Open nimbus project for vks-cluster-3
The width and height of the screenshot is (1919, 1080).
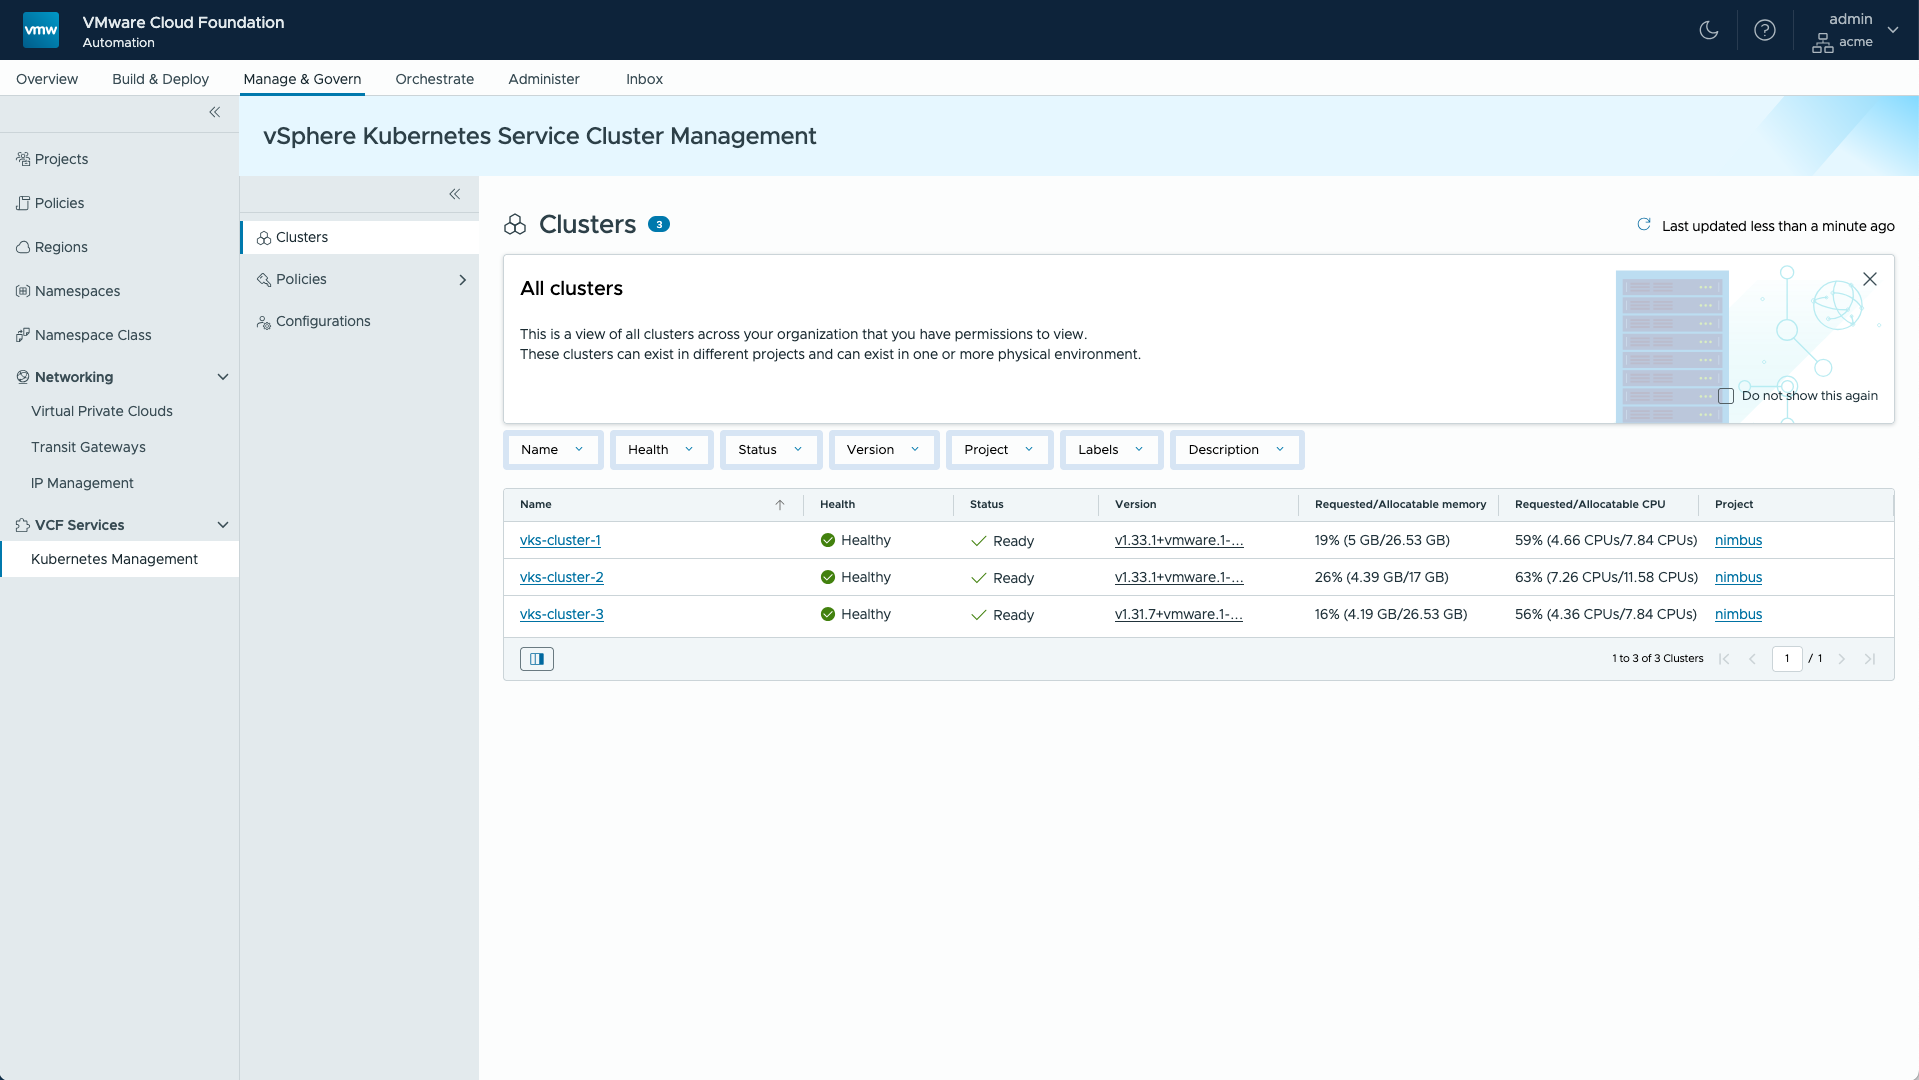1738,614
